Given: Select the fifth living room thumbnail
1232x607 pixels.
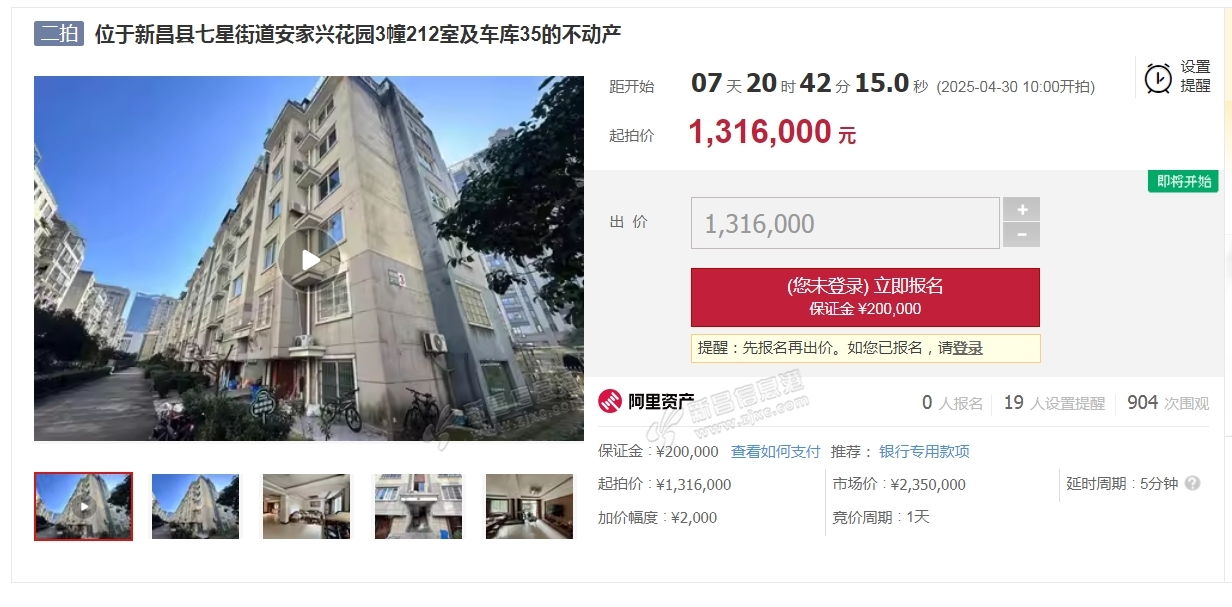Looking at the screenshot, I should pos(529,506).
